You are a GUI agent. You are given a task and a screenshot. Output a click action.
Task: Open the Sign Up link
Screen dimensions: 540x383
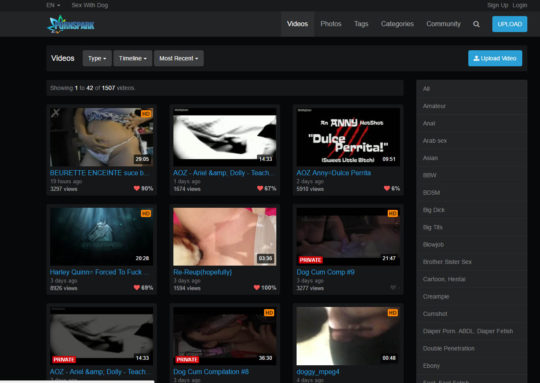click(498, 5)
